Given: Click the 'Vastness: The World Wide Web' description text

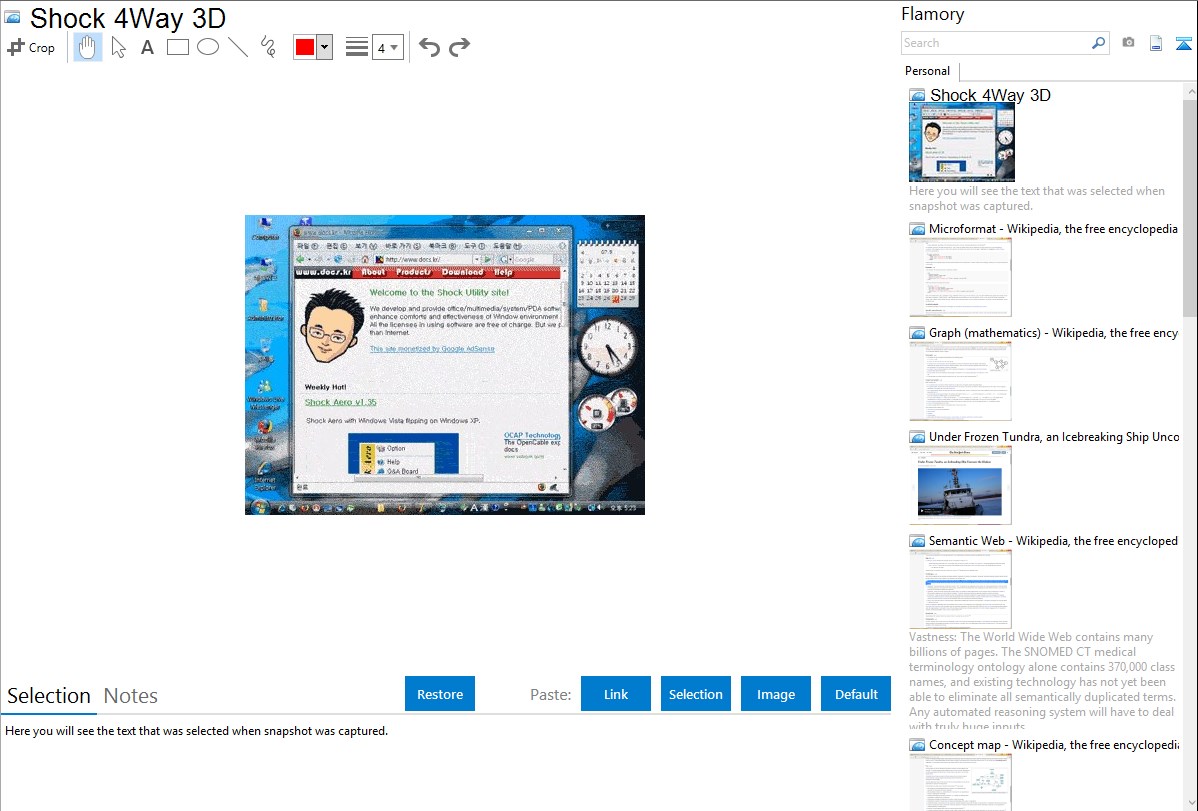Looking at the screenshot, I should (1043, 681).
